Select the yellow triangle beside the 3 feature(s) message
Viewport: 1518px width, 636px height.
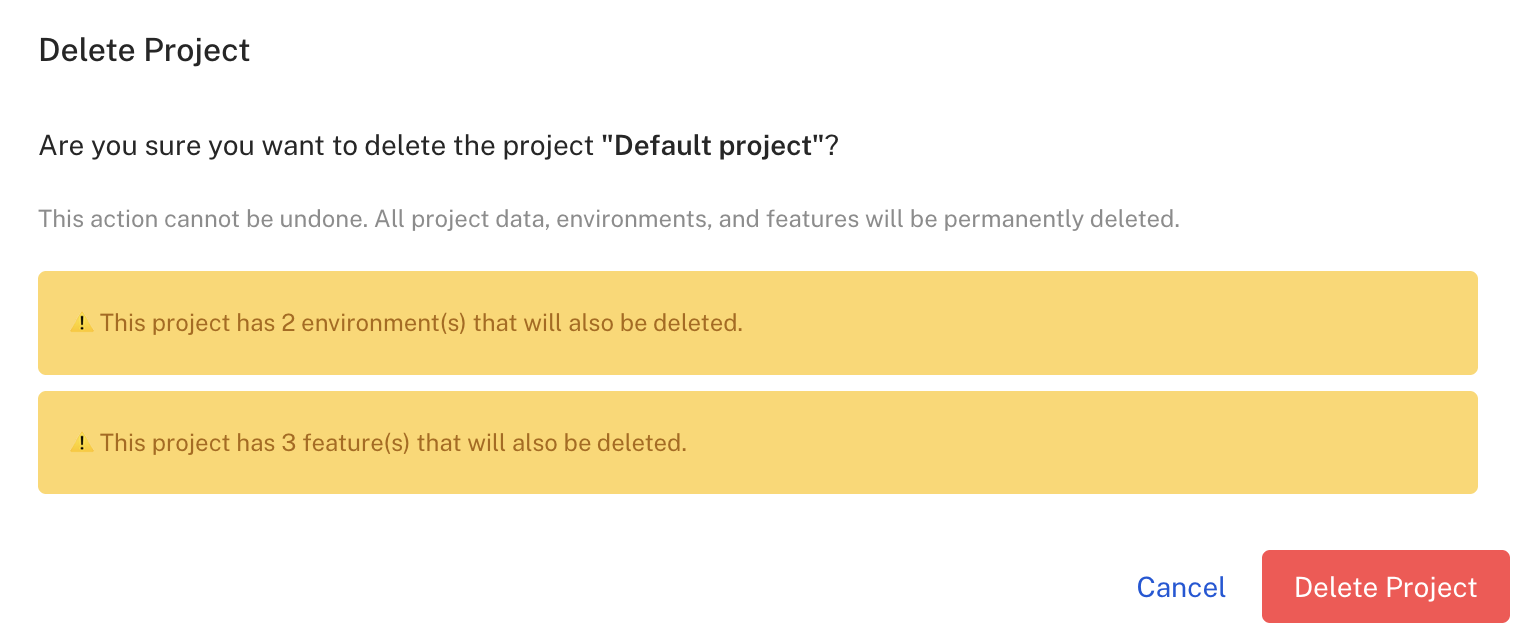coord(82,442)
